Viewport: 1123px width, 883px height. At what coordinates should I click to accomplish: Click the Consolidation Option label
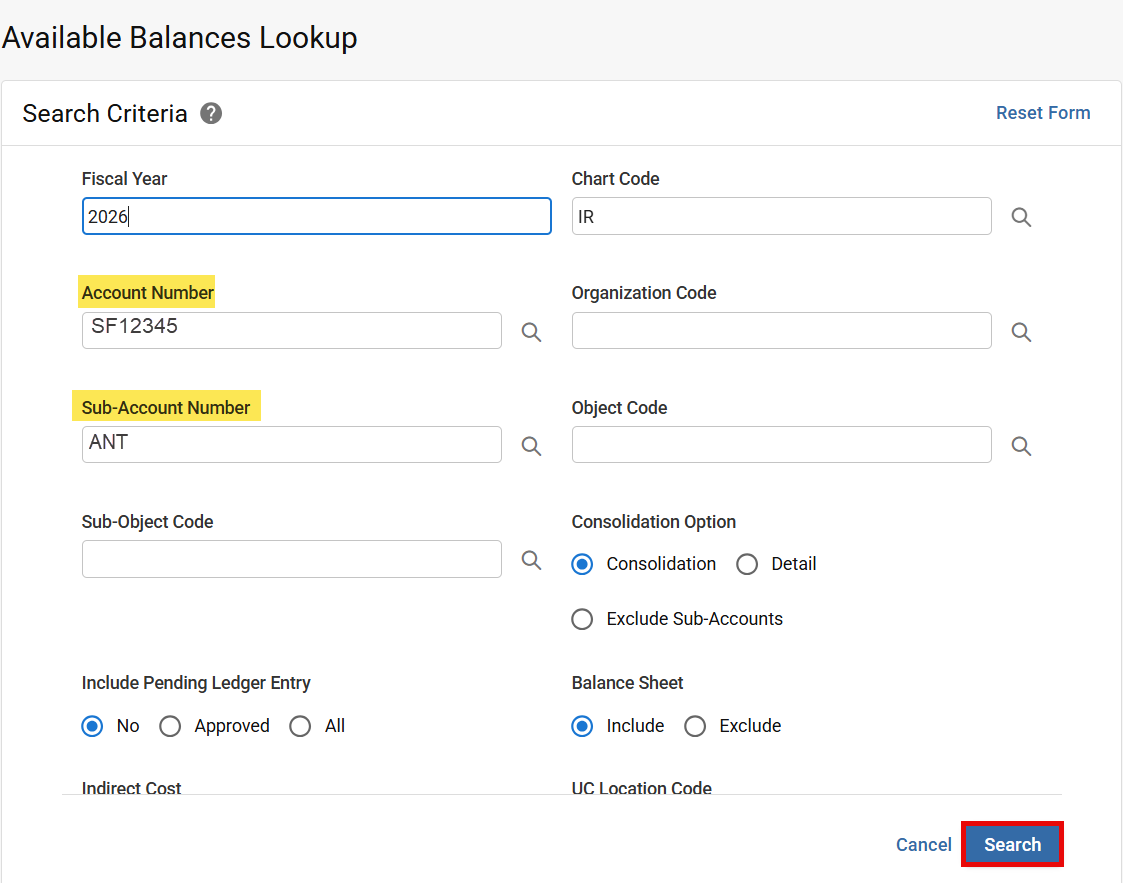coord(653,522)
